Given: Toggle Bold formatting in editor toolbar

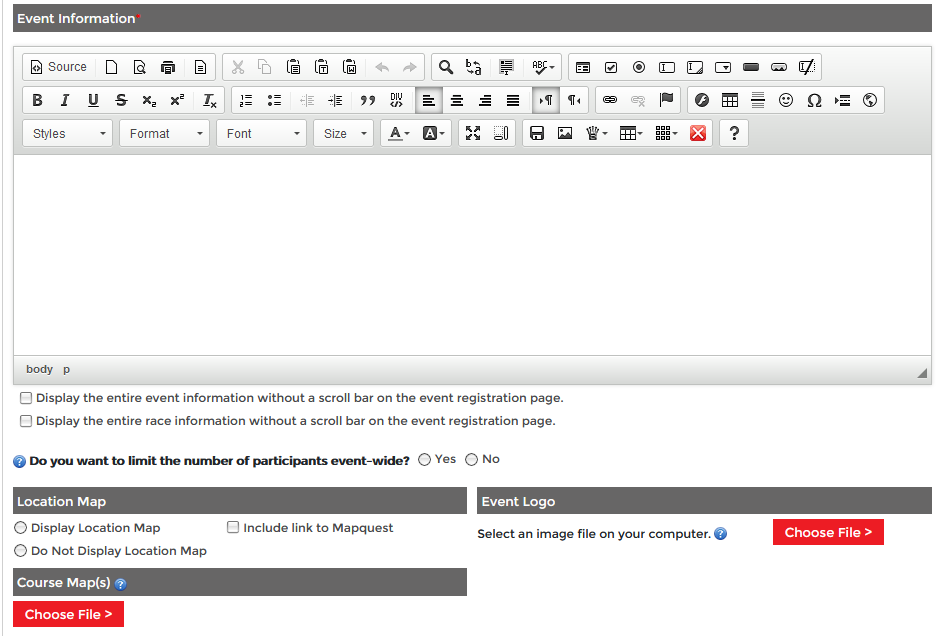Looking at the screenshot, I should point(37,100).
